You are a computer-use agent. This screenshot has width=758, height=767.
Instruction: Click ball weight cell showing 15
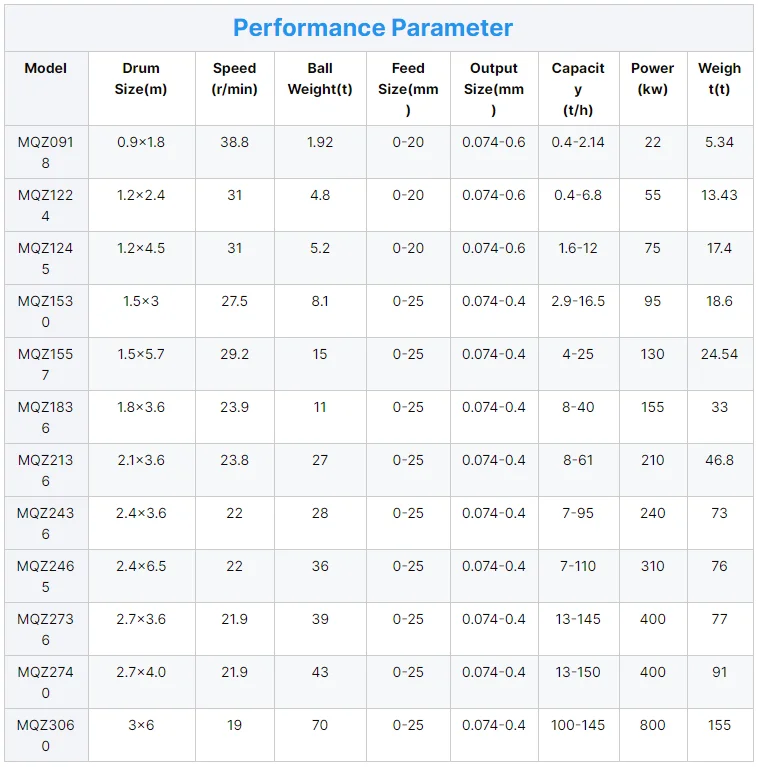pos(320,354)
